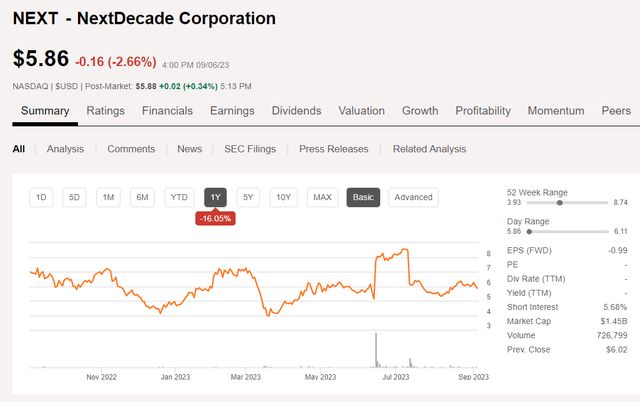This screenshot has height=402, width=640.
Task: Click the NEXT - NextDecade Corporation title
Action: [144, 18]
